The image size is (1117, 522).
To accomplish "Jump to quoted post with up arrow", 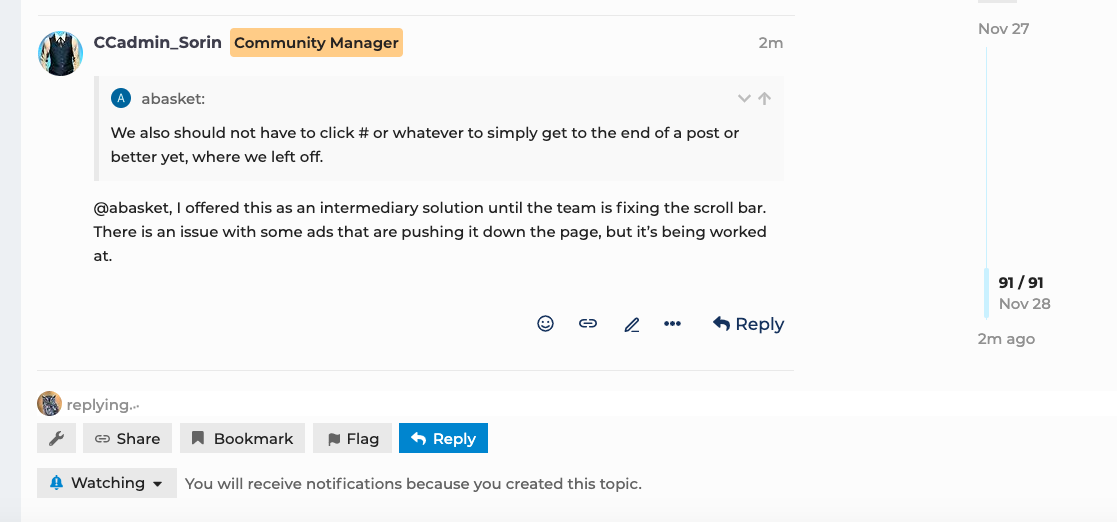I will (764, 98).
